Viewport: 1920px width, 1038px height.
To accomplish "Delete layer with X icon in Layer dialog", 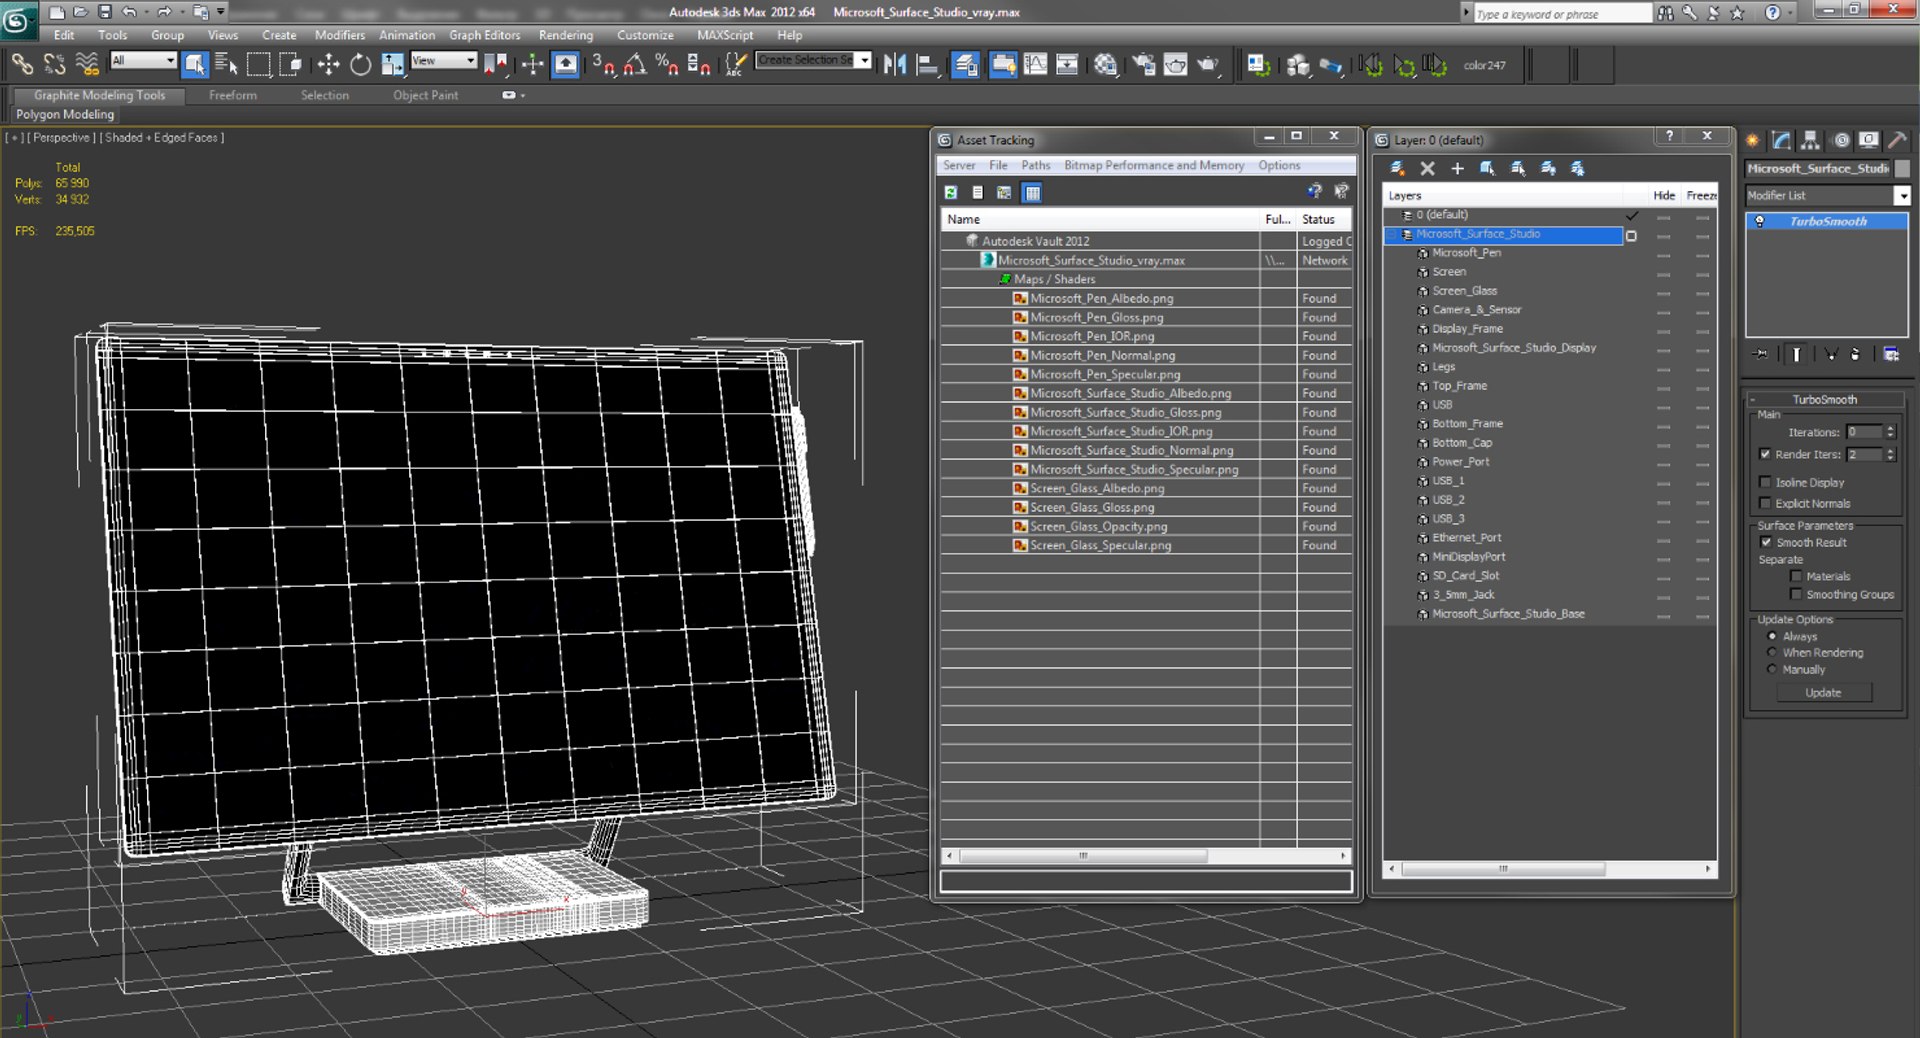I will pos(1427,169).
